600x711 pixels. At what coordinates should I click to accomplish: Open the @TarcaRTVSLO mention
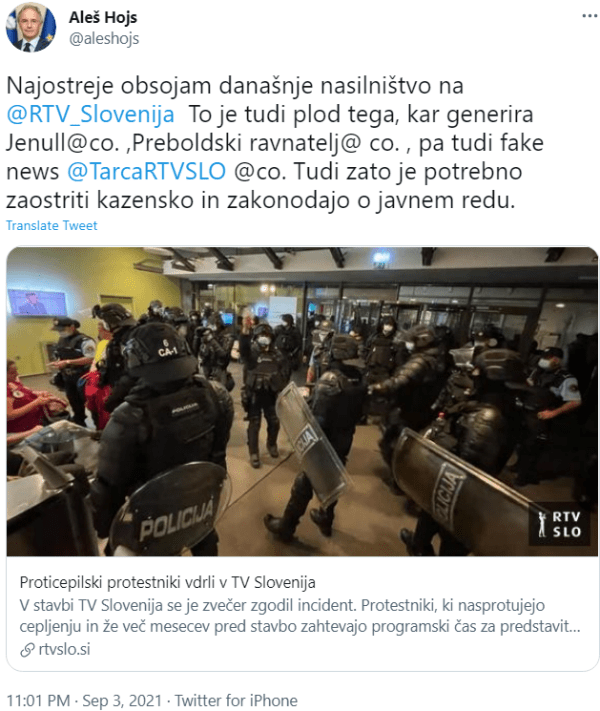click(146, 171)
